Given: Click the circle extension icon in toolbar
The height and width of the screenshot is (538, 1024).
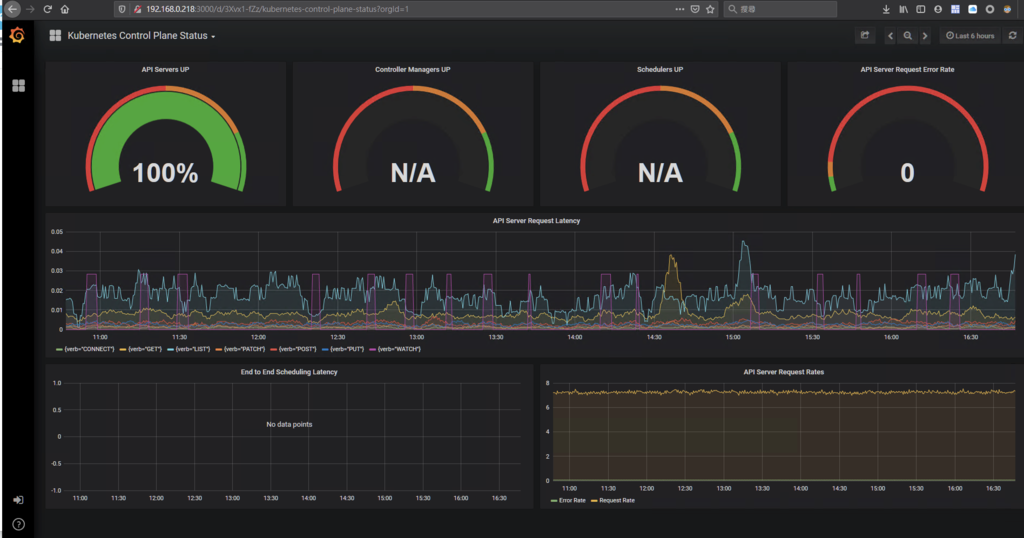Looking at the screenshot, I should tap(990, 9).
